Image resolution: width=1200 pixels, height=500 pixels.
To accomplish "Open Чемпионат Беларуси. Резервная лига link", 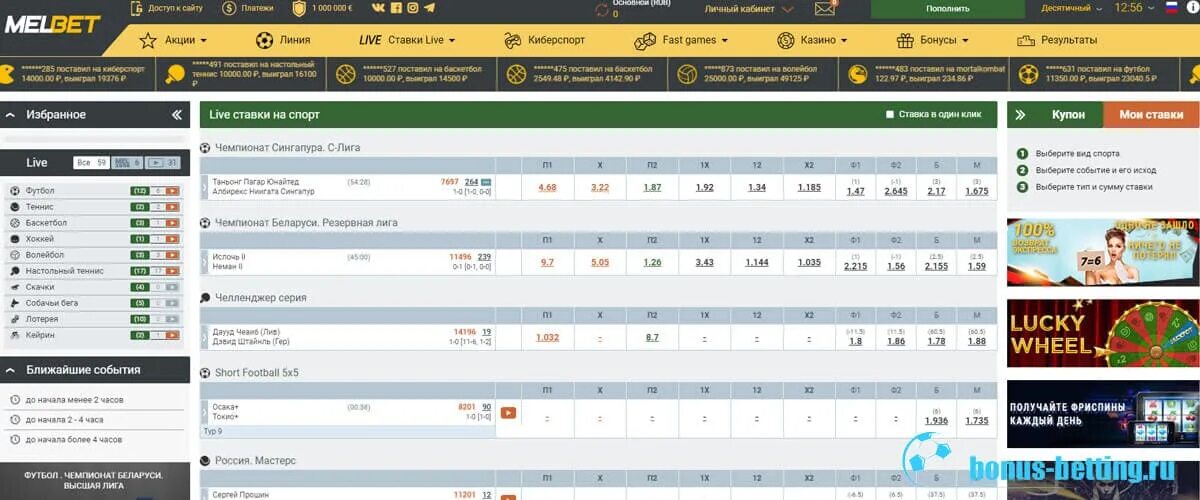I will pyautogui.click(x=306, y=222).
